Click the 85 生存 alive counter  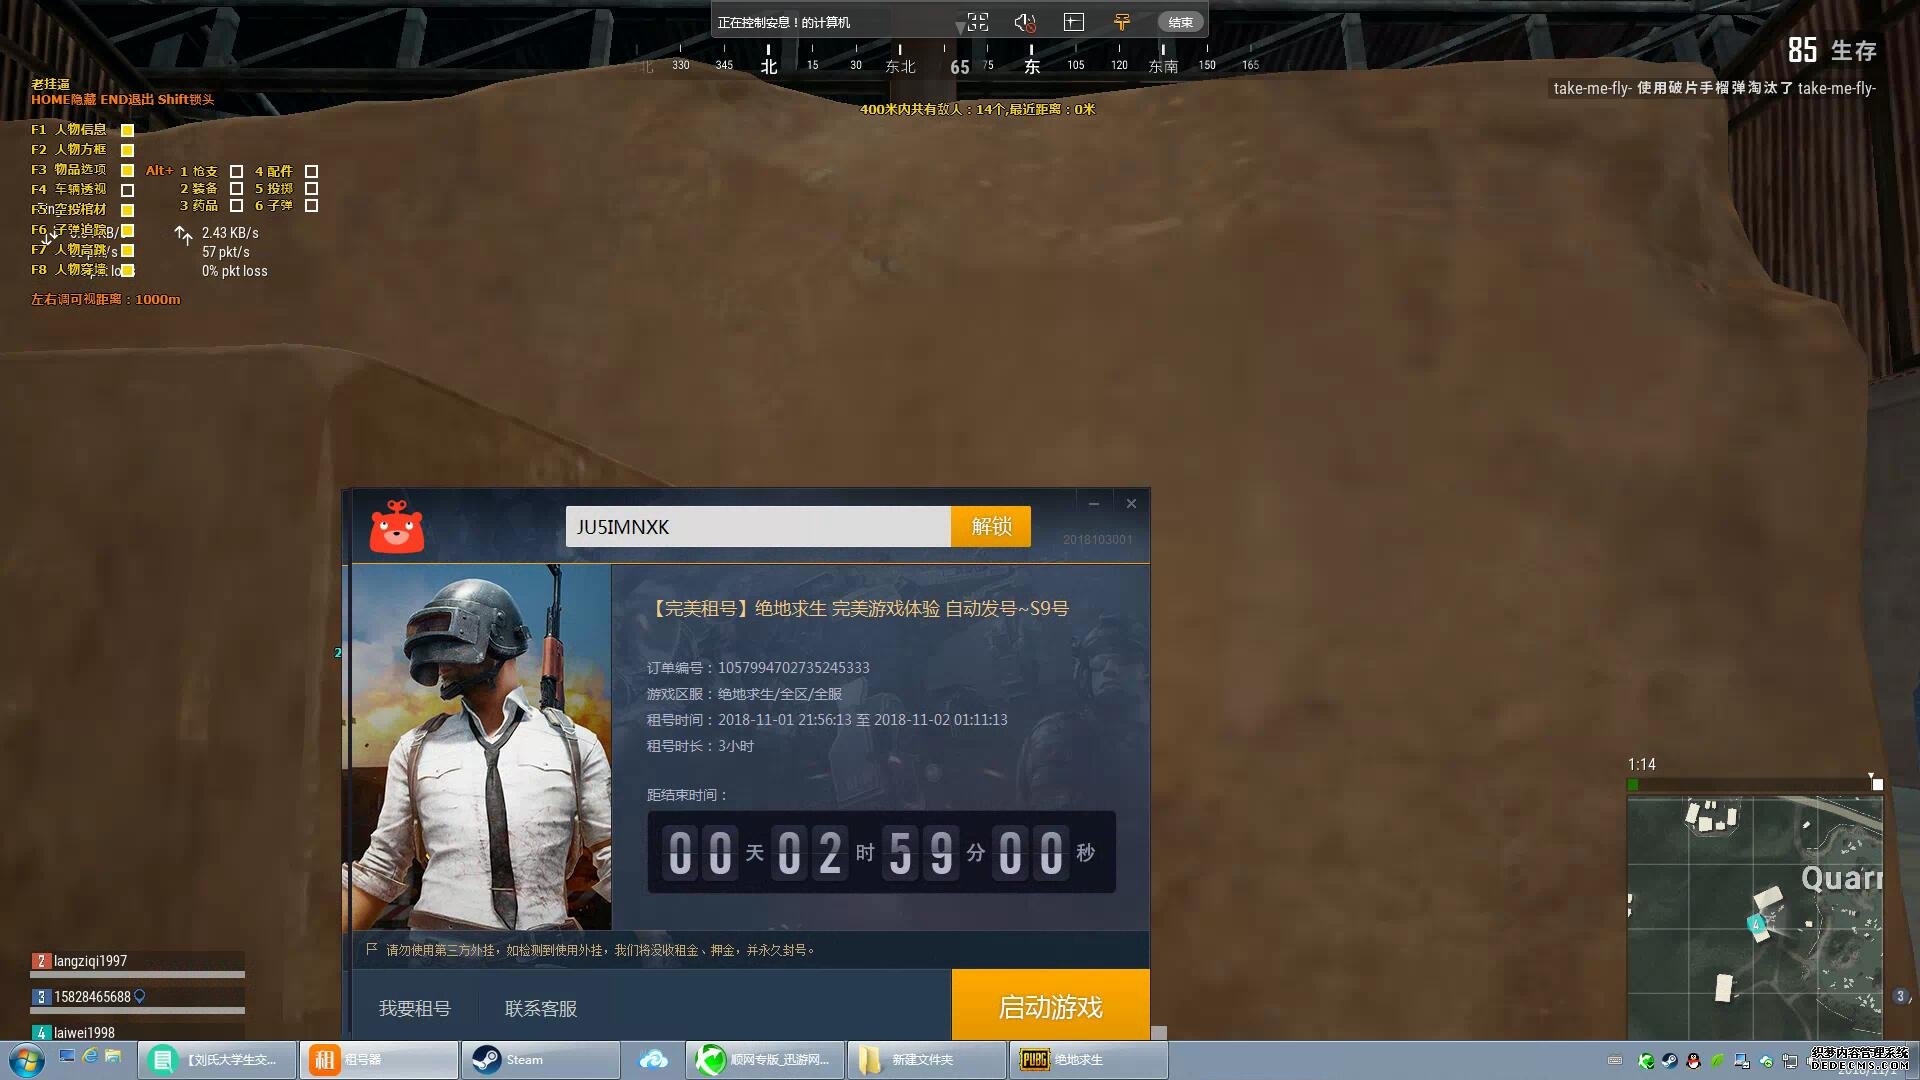coord(1832,50)
